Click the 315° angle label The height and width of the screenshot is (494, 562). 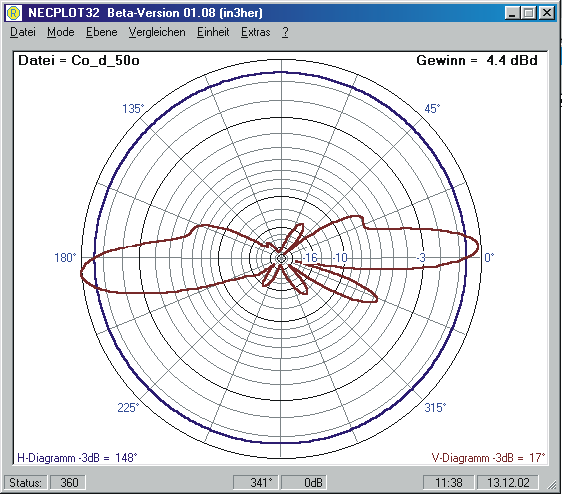(435, 408)
